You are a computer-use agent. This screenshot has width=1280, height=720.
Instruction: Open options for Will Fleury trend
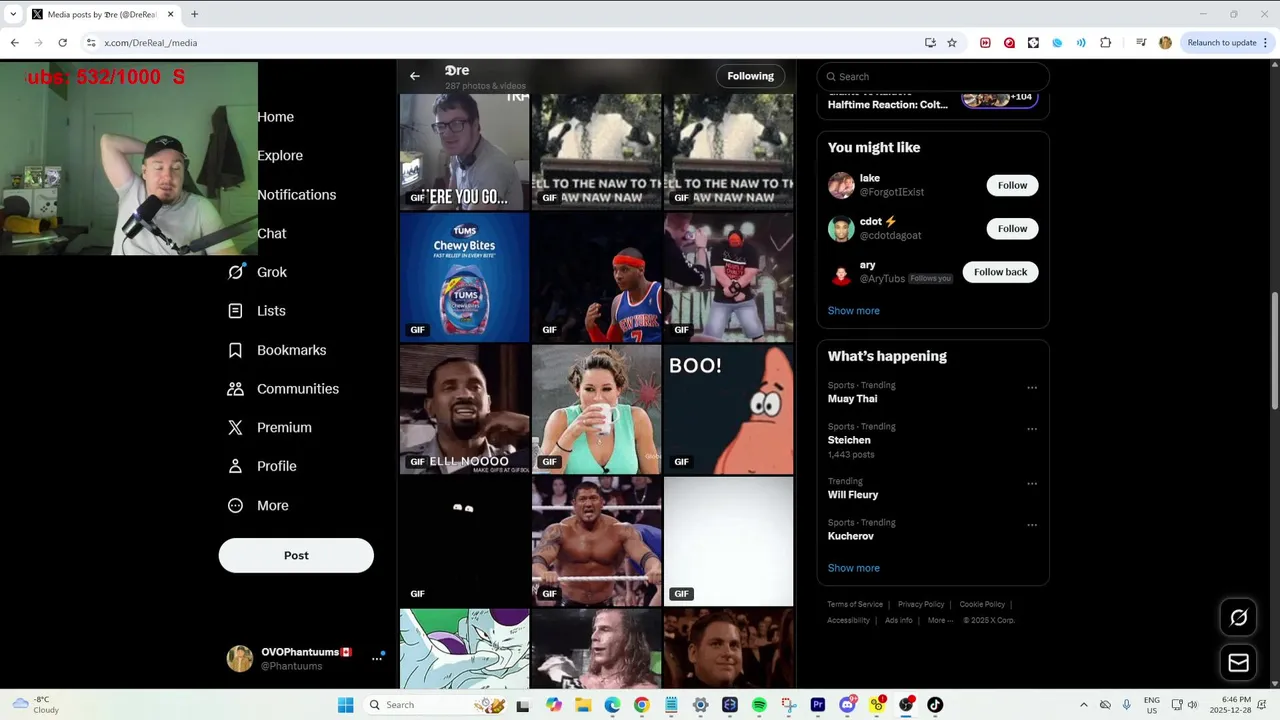click(x=1032, y=484)
